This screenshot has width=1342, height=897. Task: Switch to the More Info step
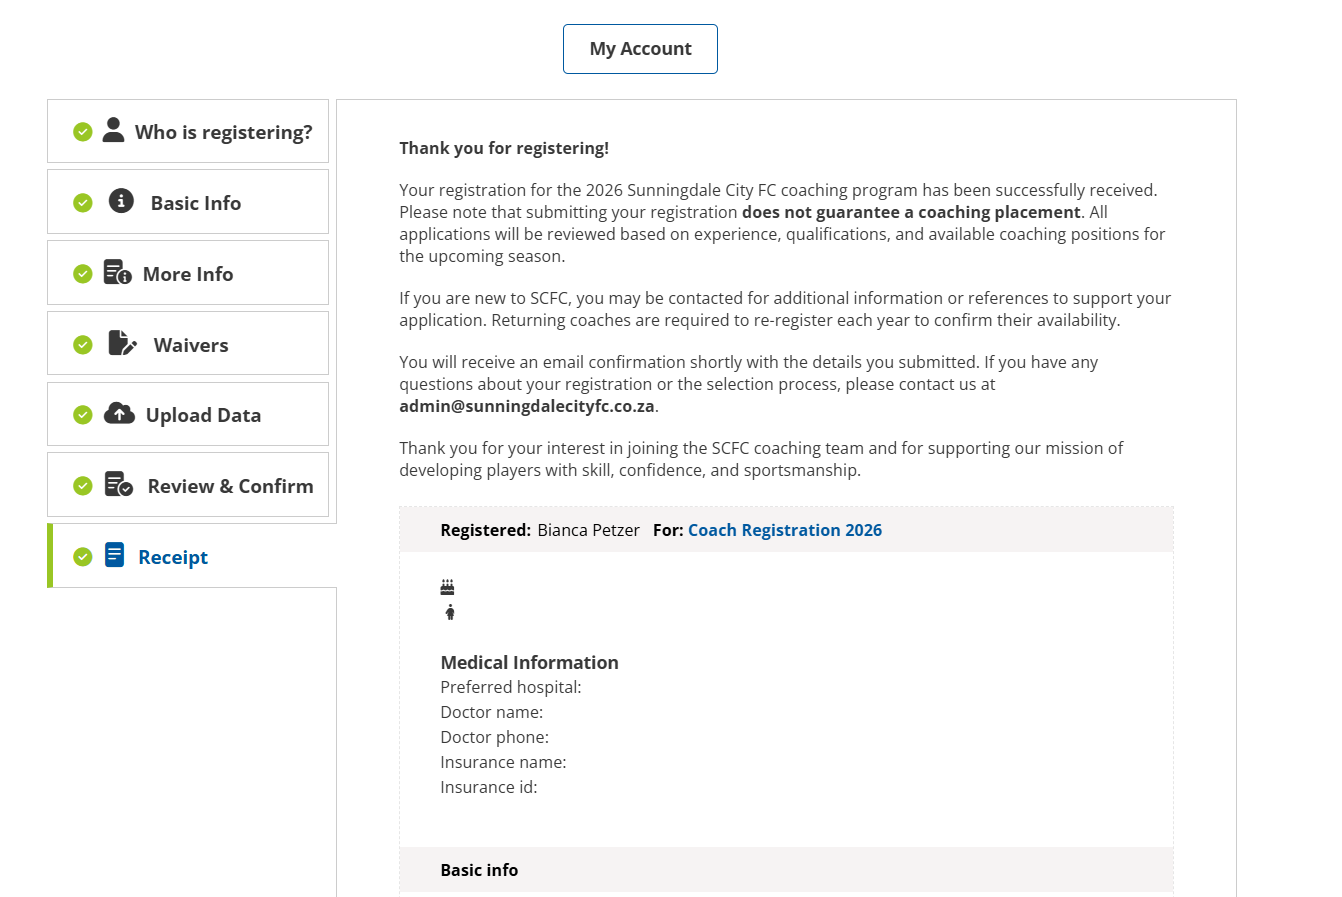pos(188,274)
